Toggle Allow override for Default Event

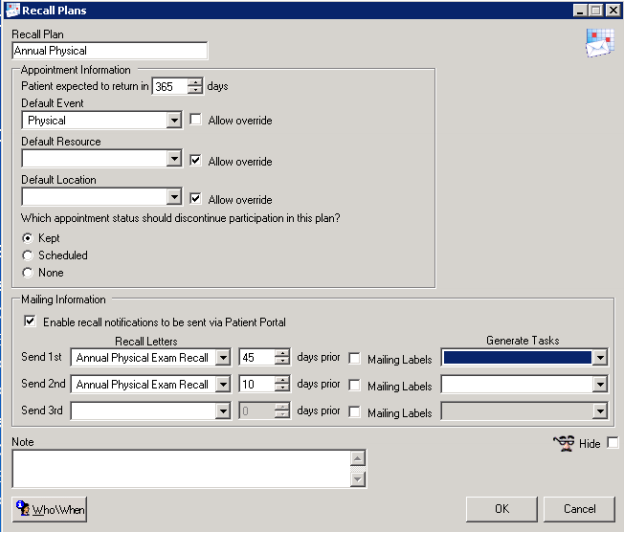(195, 119)
